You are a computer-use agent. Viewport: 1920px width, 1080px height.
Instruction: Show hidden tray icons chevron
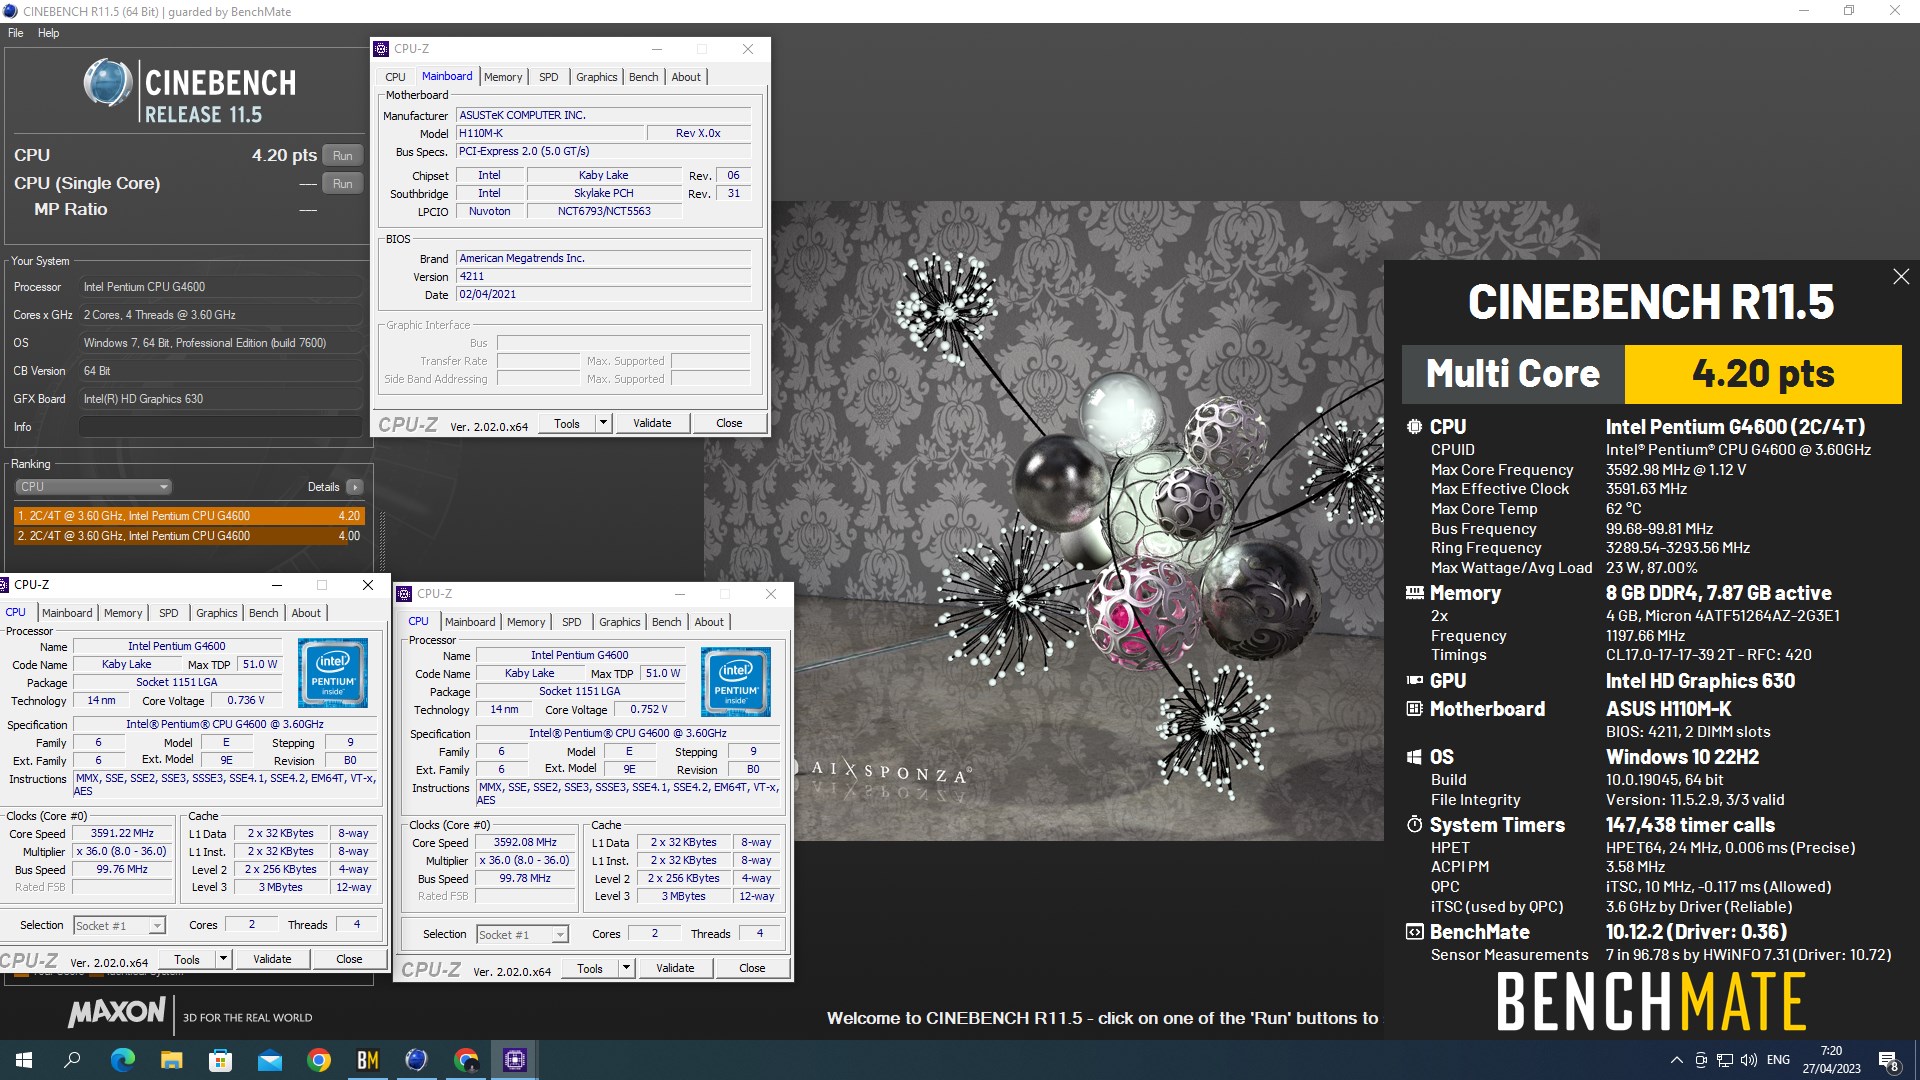click(1676, 1060)
